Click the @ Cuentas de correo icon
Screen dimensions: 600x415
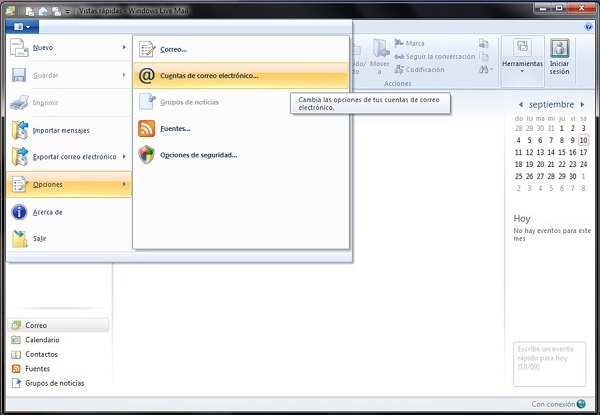[147, 76]
